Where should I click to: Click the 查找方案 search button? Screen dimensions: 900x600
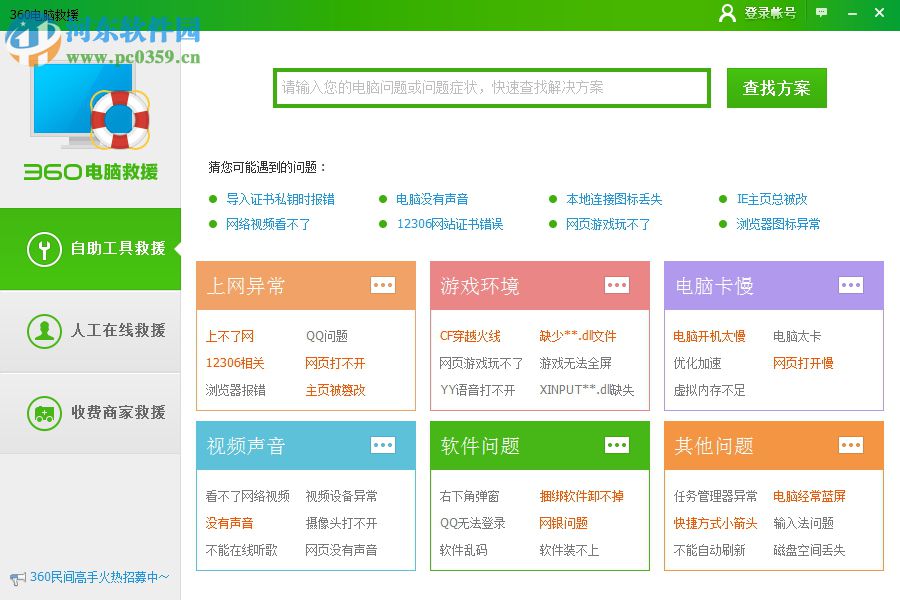point(776,88)
